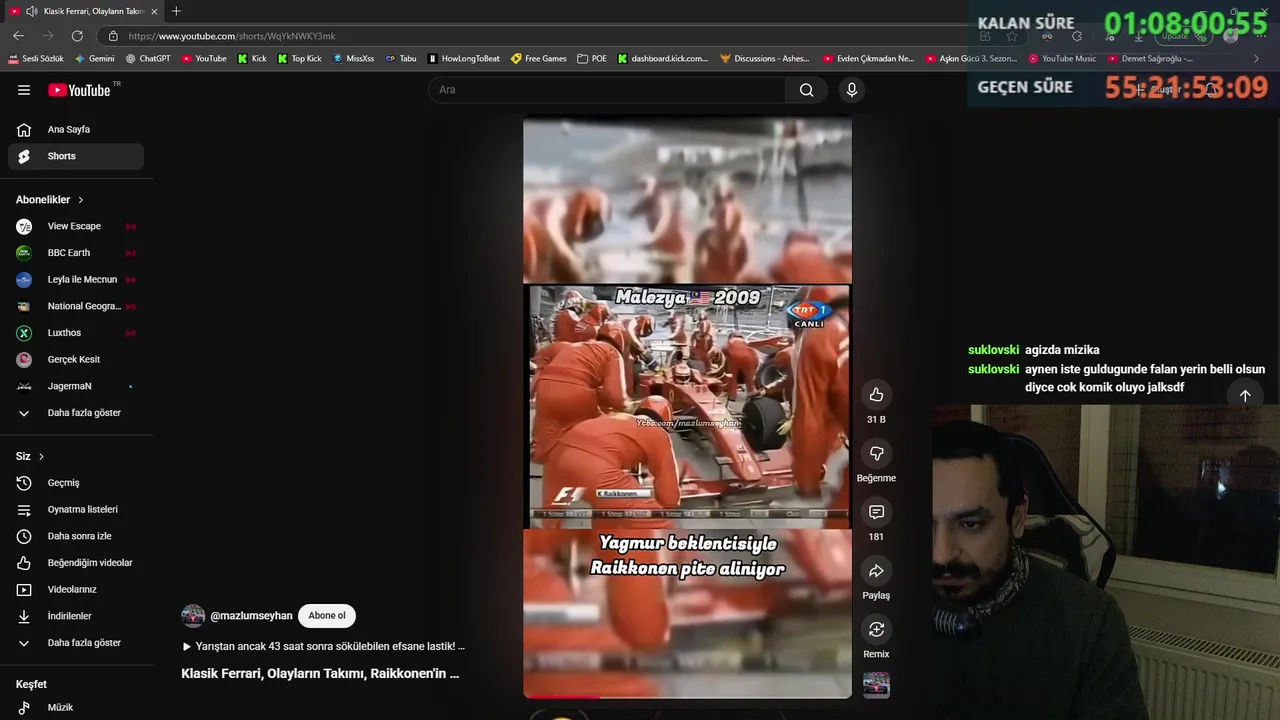Open the sound thumbnail below Remix
Screen dimensions: 1280x720
876,685
